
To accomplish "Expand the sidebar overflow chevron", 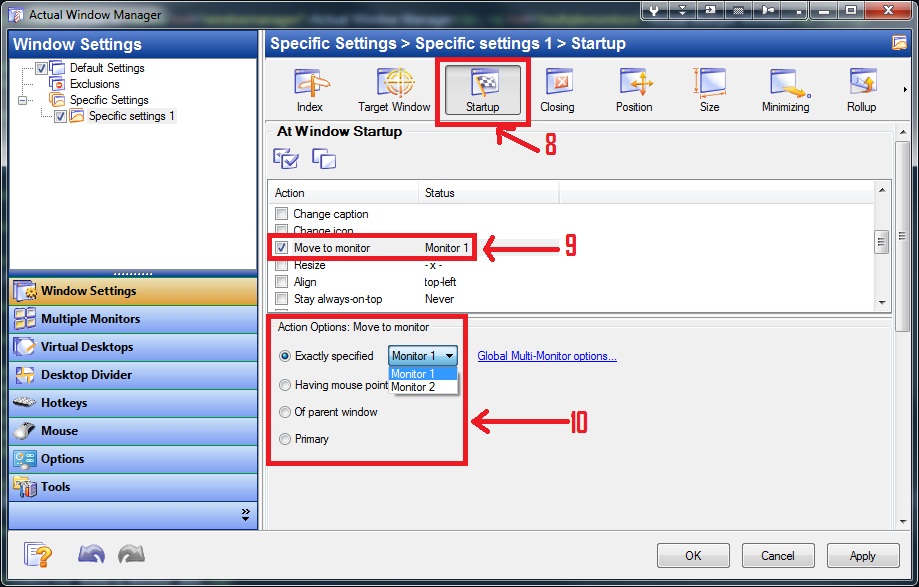I will tap(246, 515).
